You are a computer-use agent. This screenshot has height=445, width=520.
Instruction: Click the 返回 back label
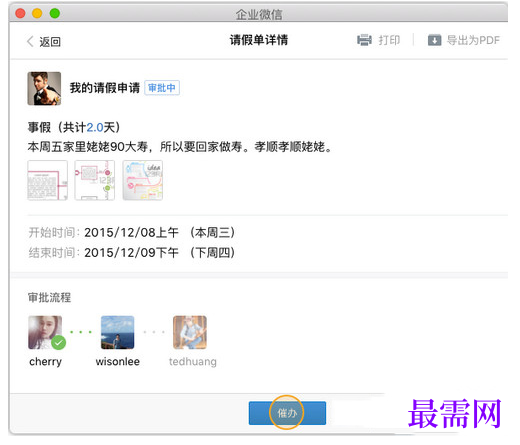tap(50, 42)
